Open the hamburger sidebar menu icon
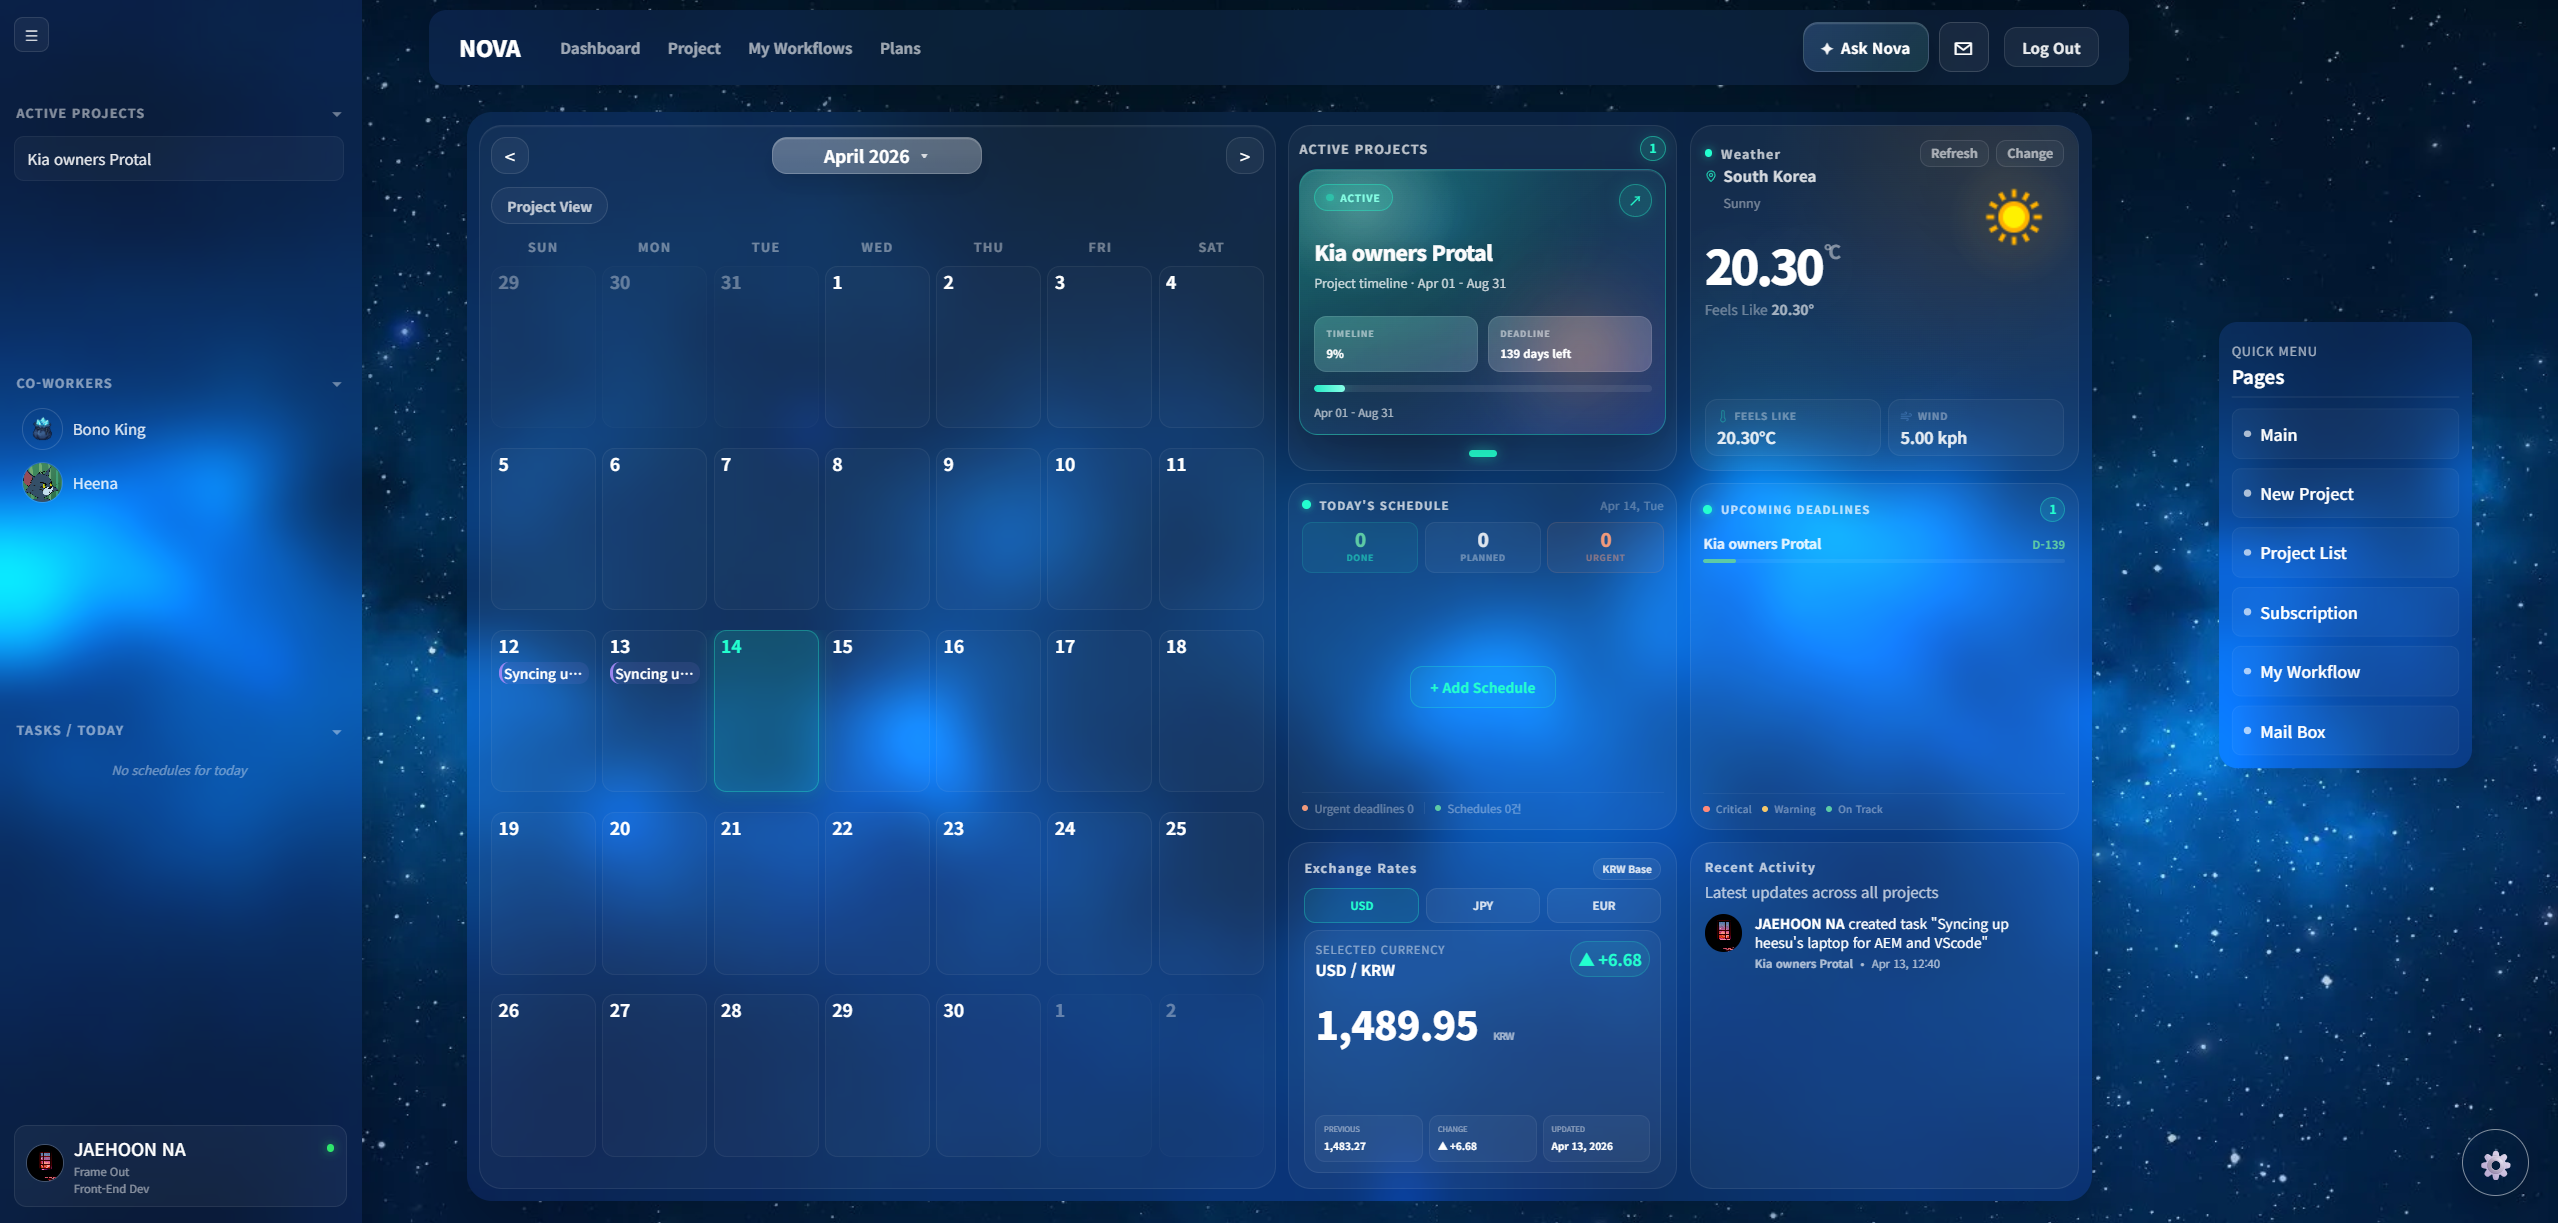Image resolution: width=2558 pixels, height=1223 pixels. [31, 35]
